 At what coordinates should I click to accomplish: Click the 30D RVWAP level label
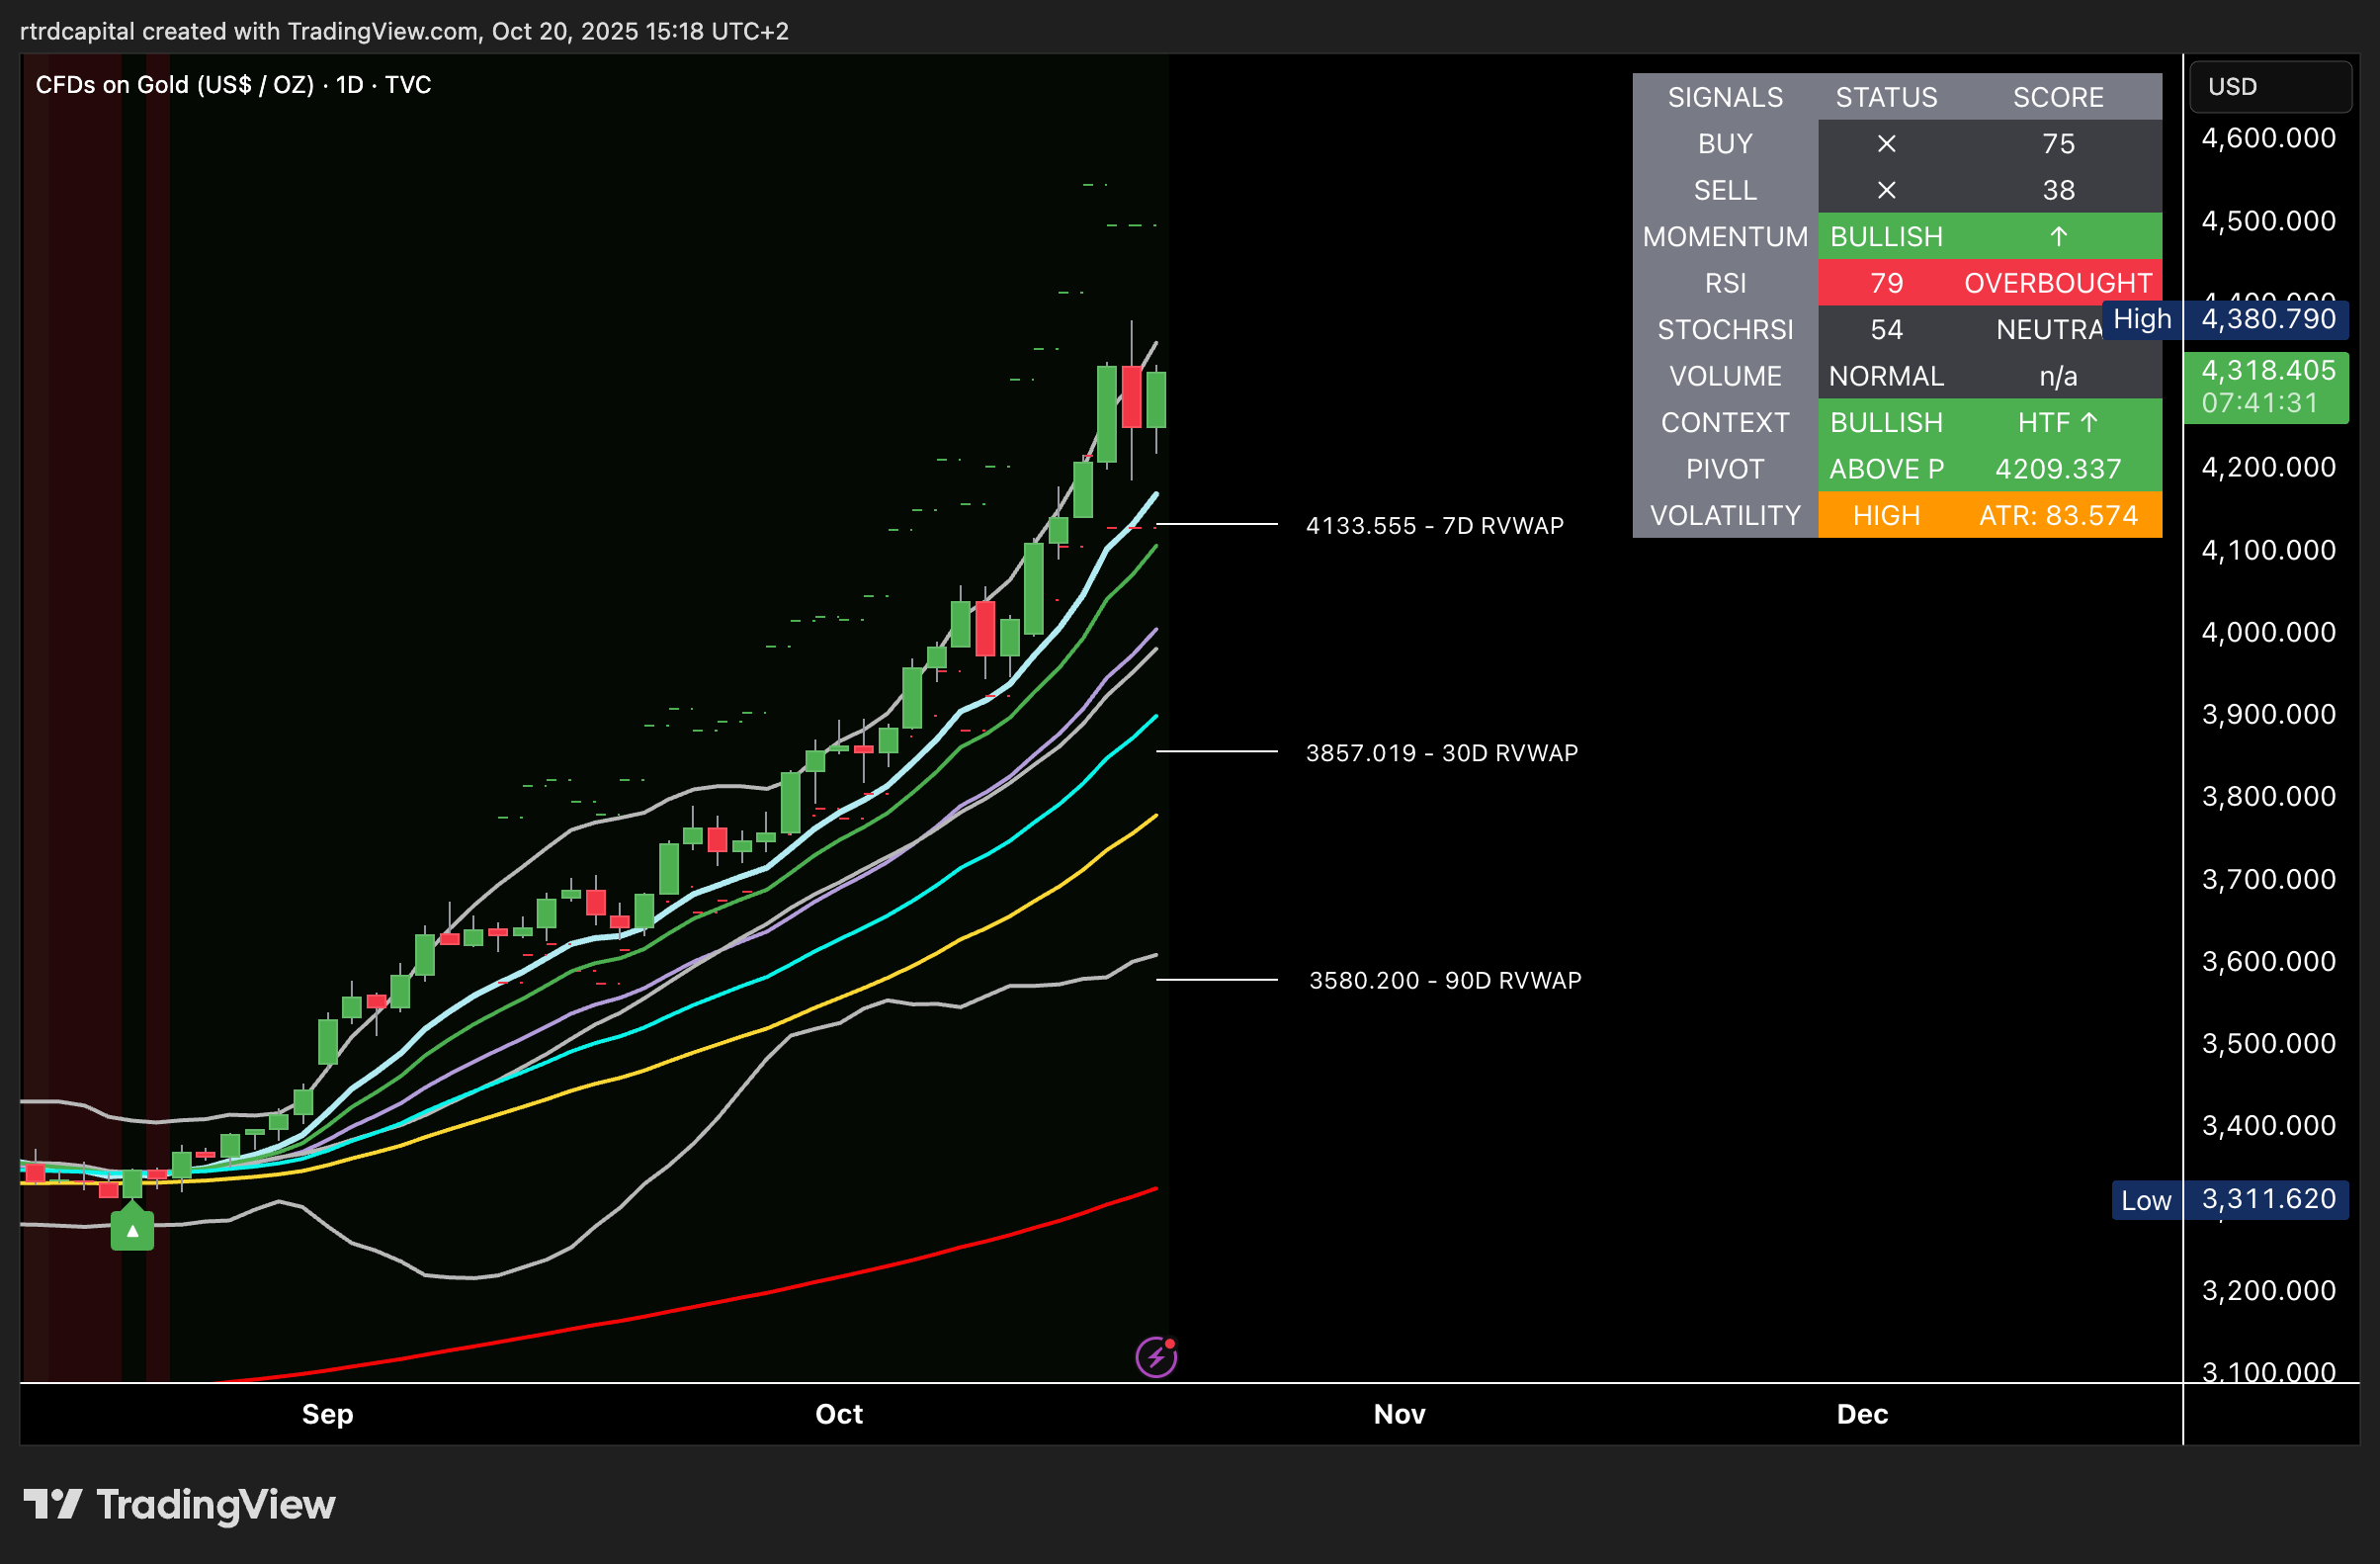pos(1441,753)
